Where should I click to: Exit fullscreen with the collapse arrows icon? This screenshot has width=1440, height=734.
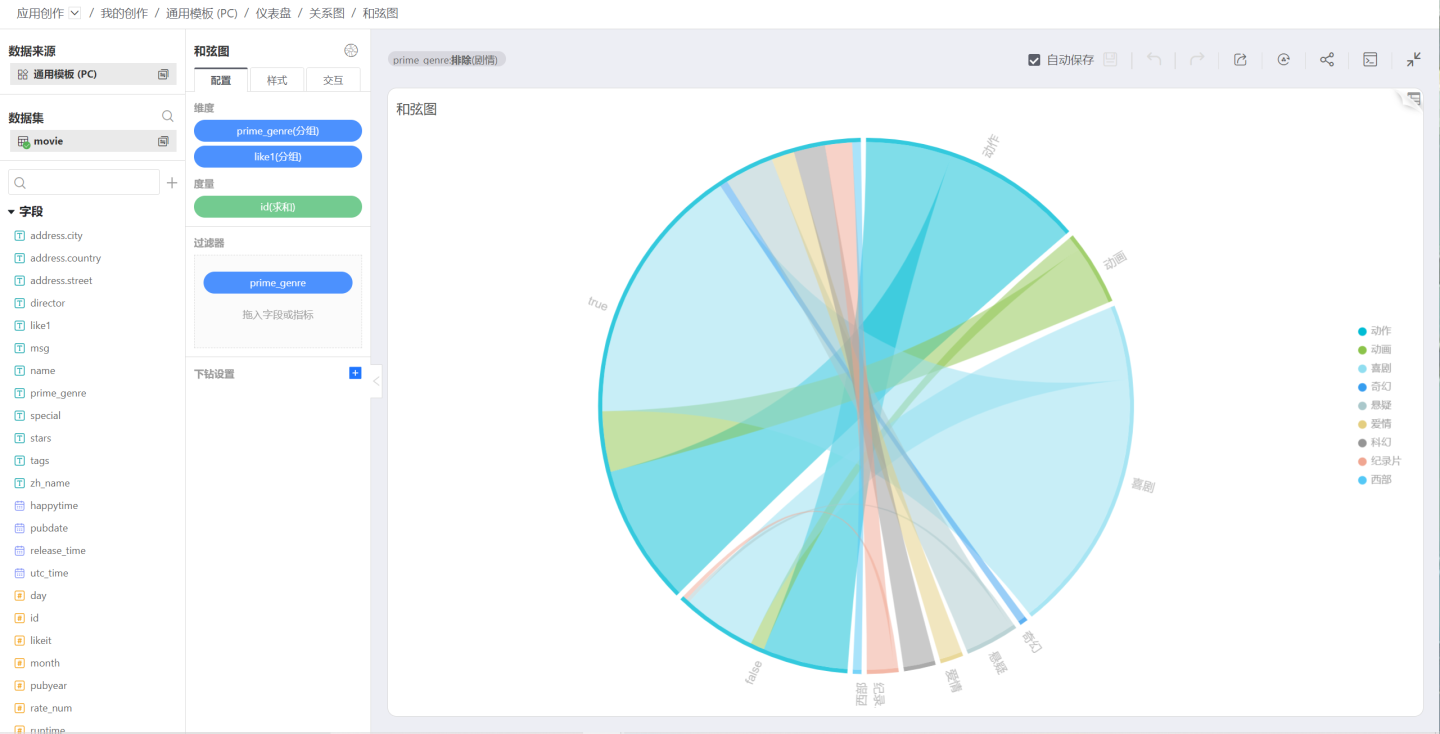pos(1413,60)
